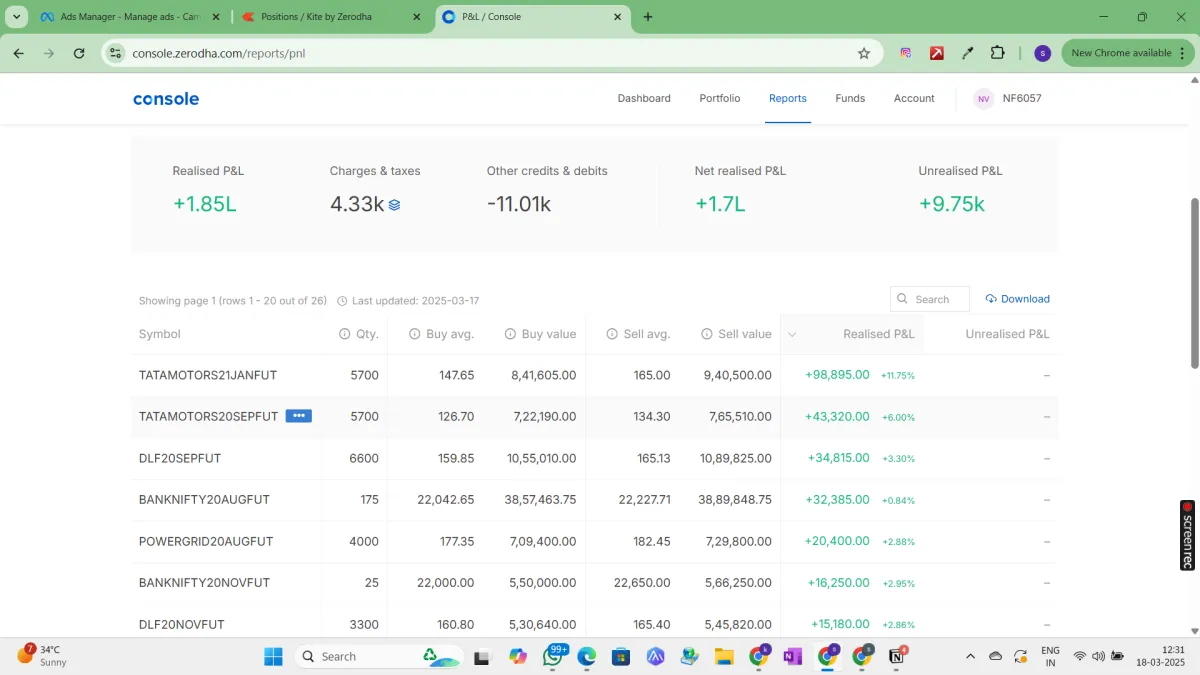This screenshot has height=675, width=1200.
Task: Click the New Chrome available button
Action: 1127,53
